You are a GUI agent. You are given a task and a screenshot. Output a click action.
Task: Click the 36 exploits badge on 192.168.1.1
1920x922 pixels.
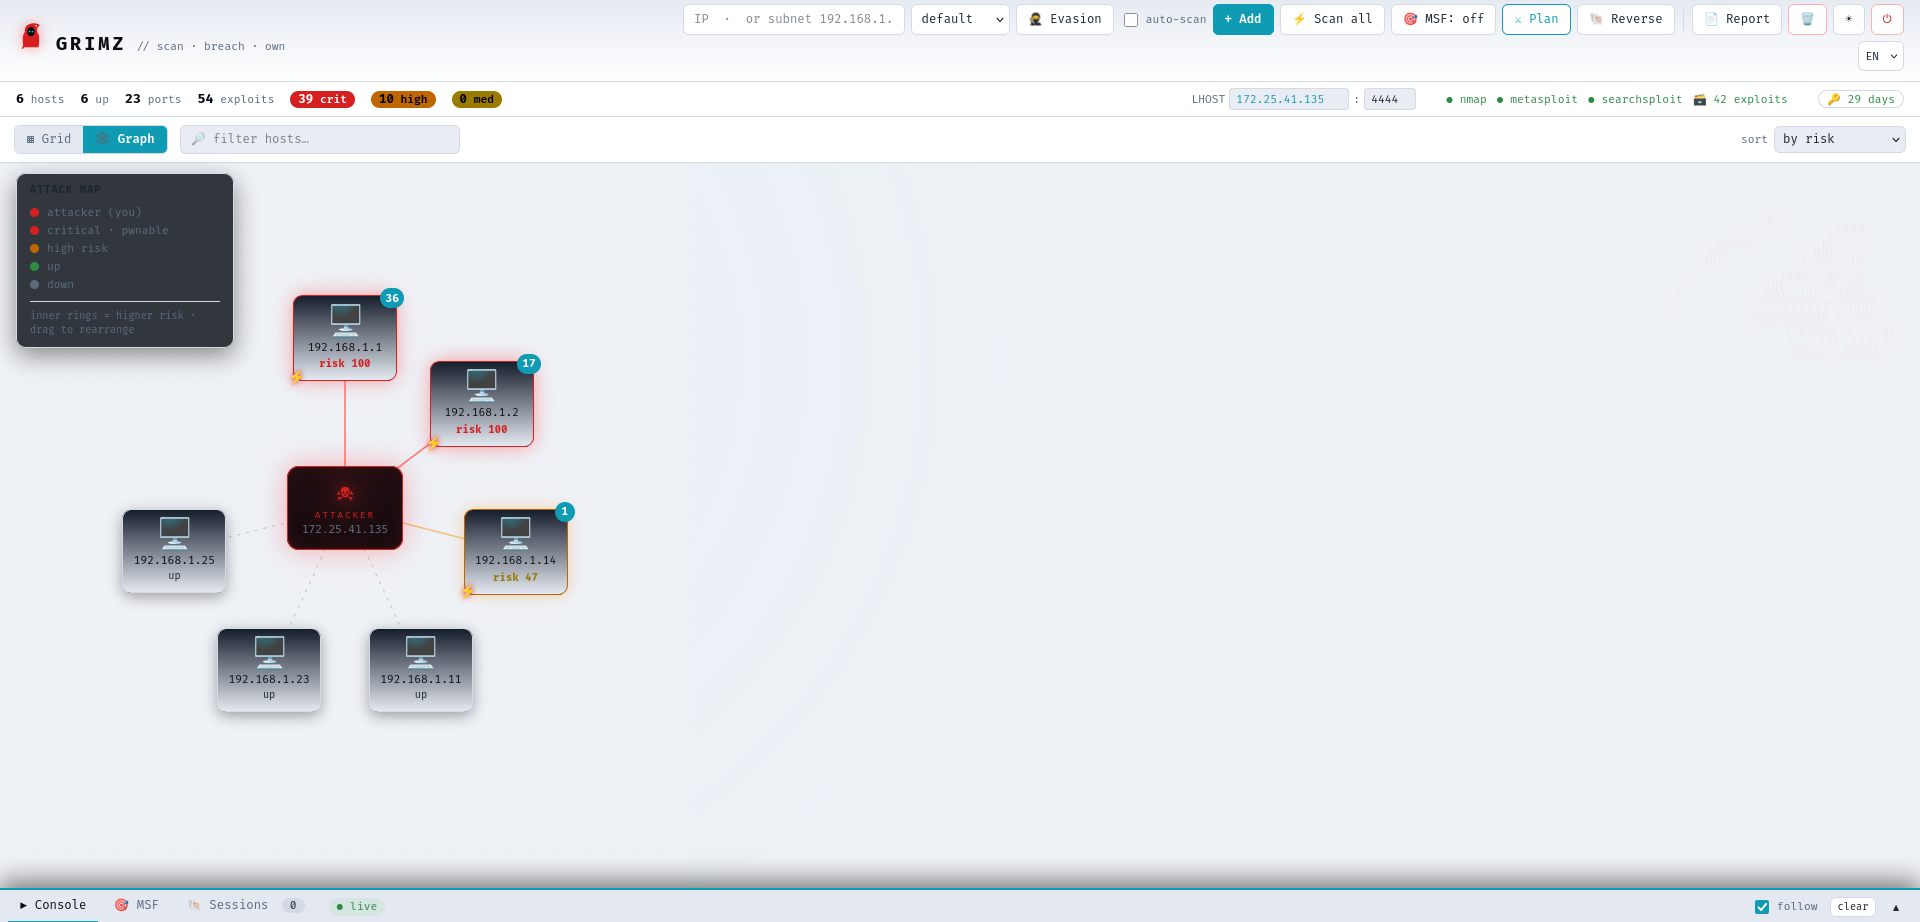click(392, 298)
